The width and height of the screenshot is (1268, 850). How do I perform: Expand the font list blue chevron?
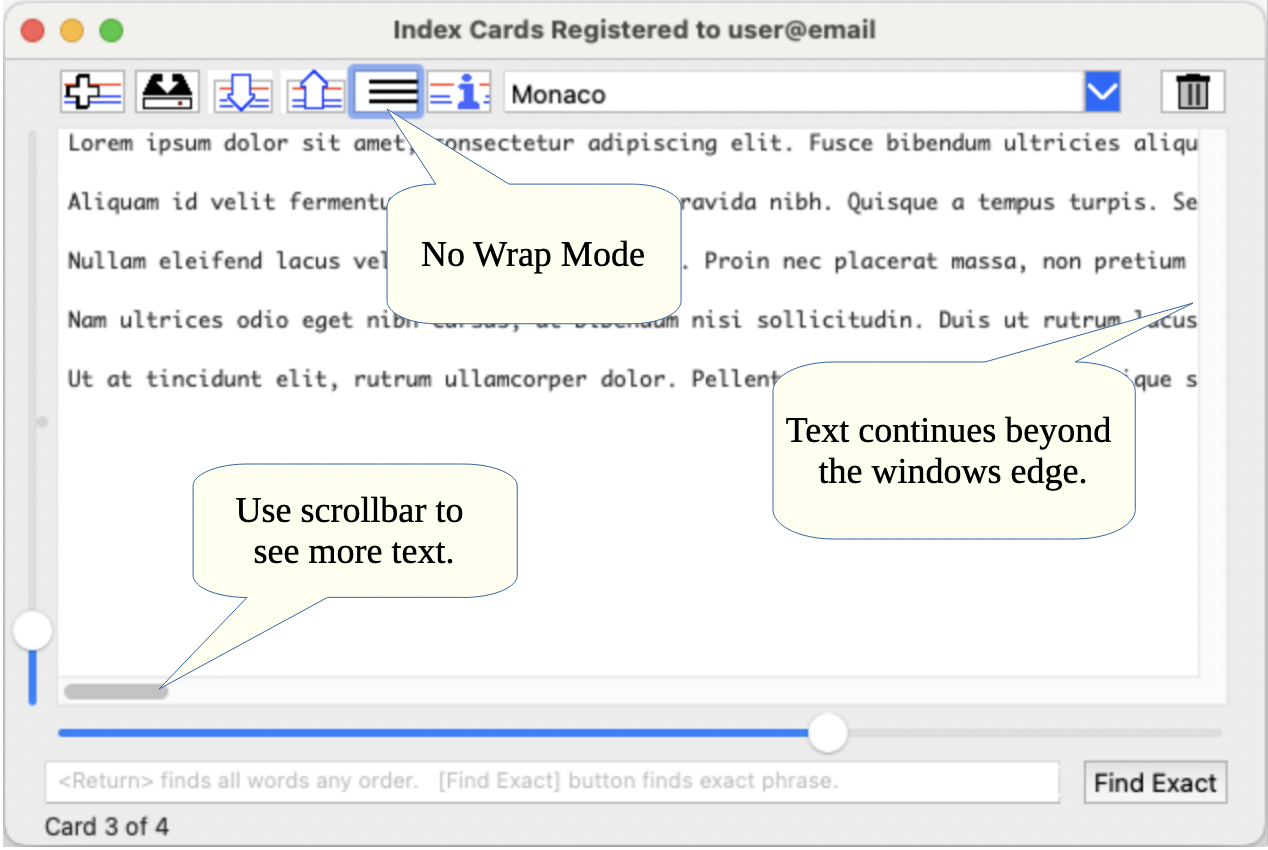tap(1102, 93)
